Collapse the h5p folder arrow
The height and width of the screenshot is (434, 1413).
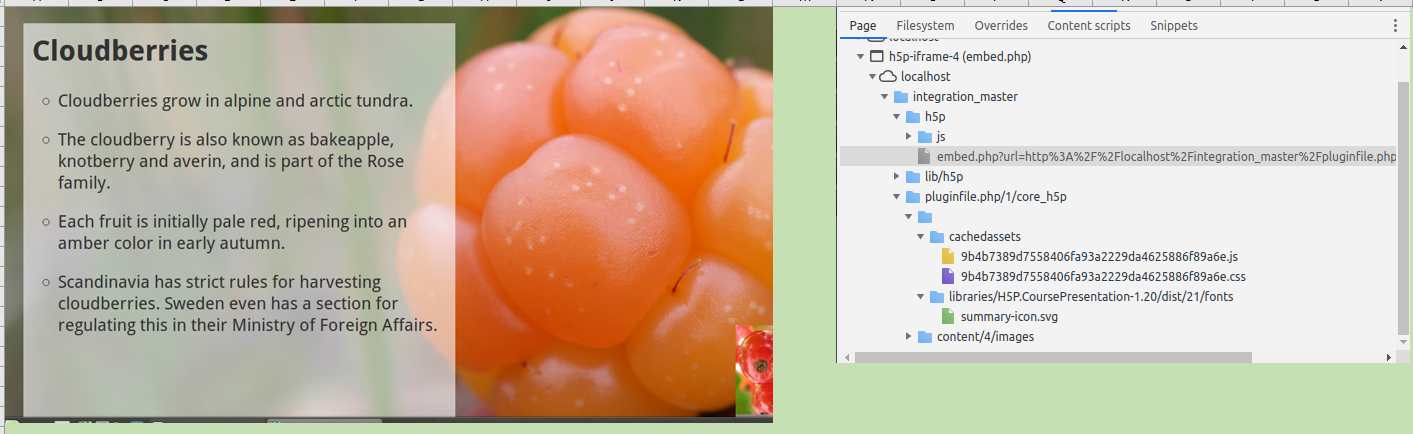click(x=897, y=117)
